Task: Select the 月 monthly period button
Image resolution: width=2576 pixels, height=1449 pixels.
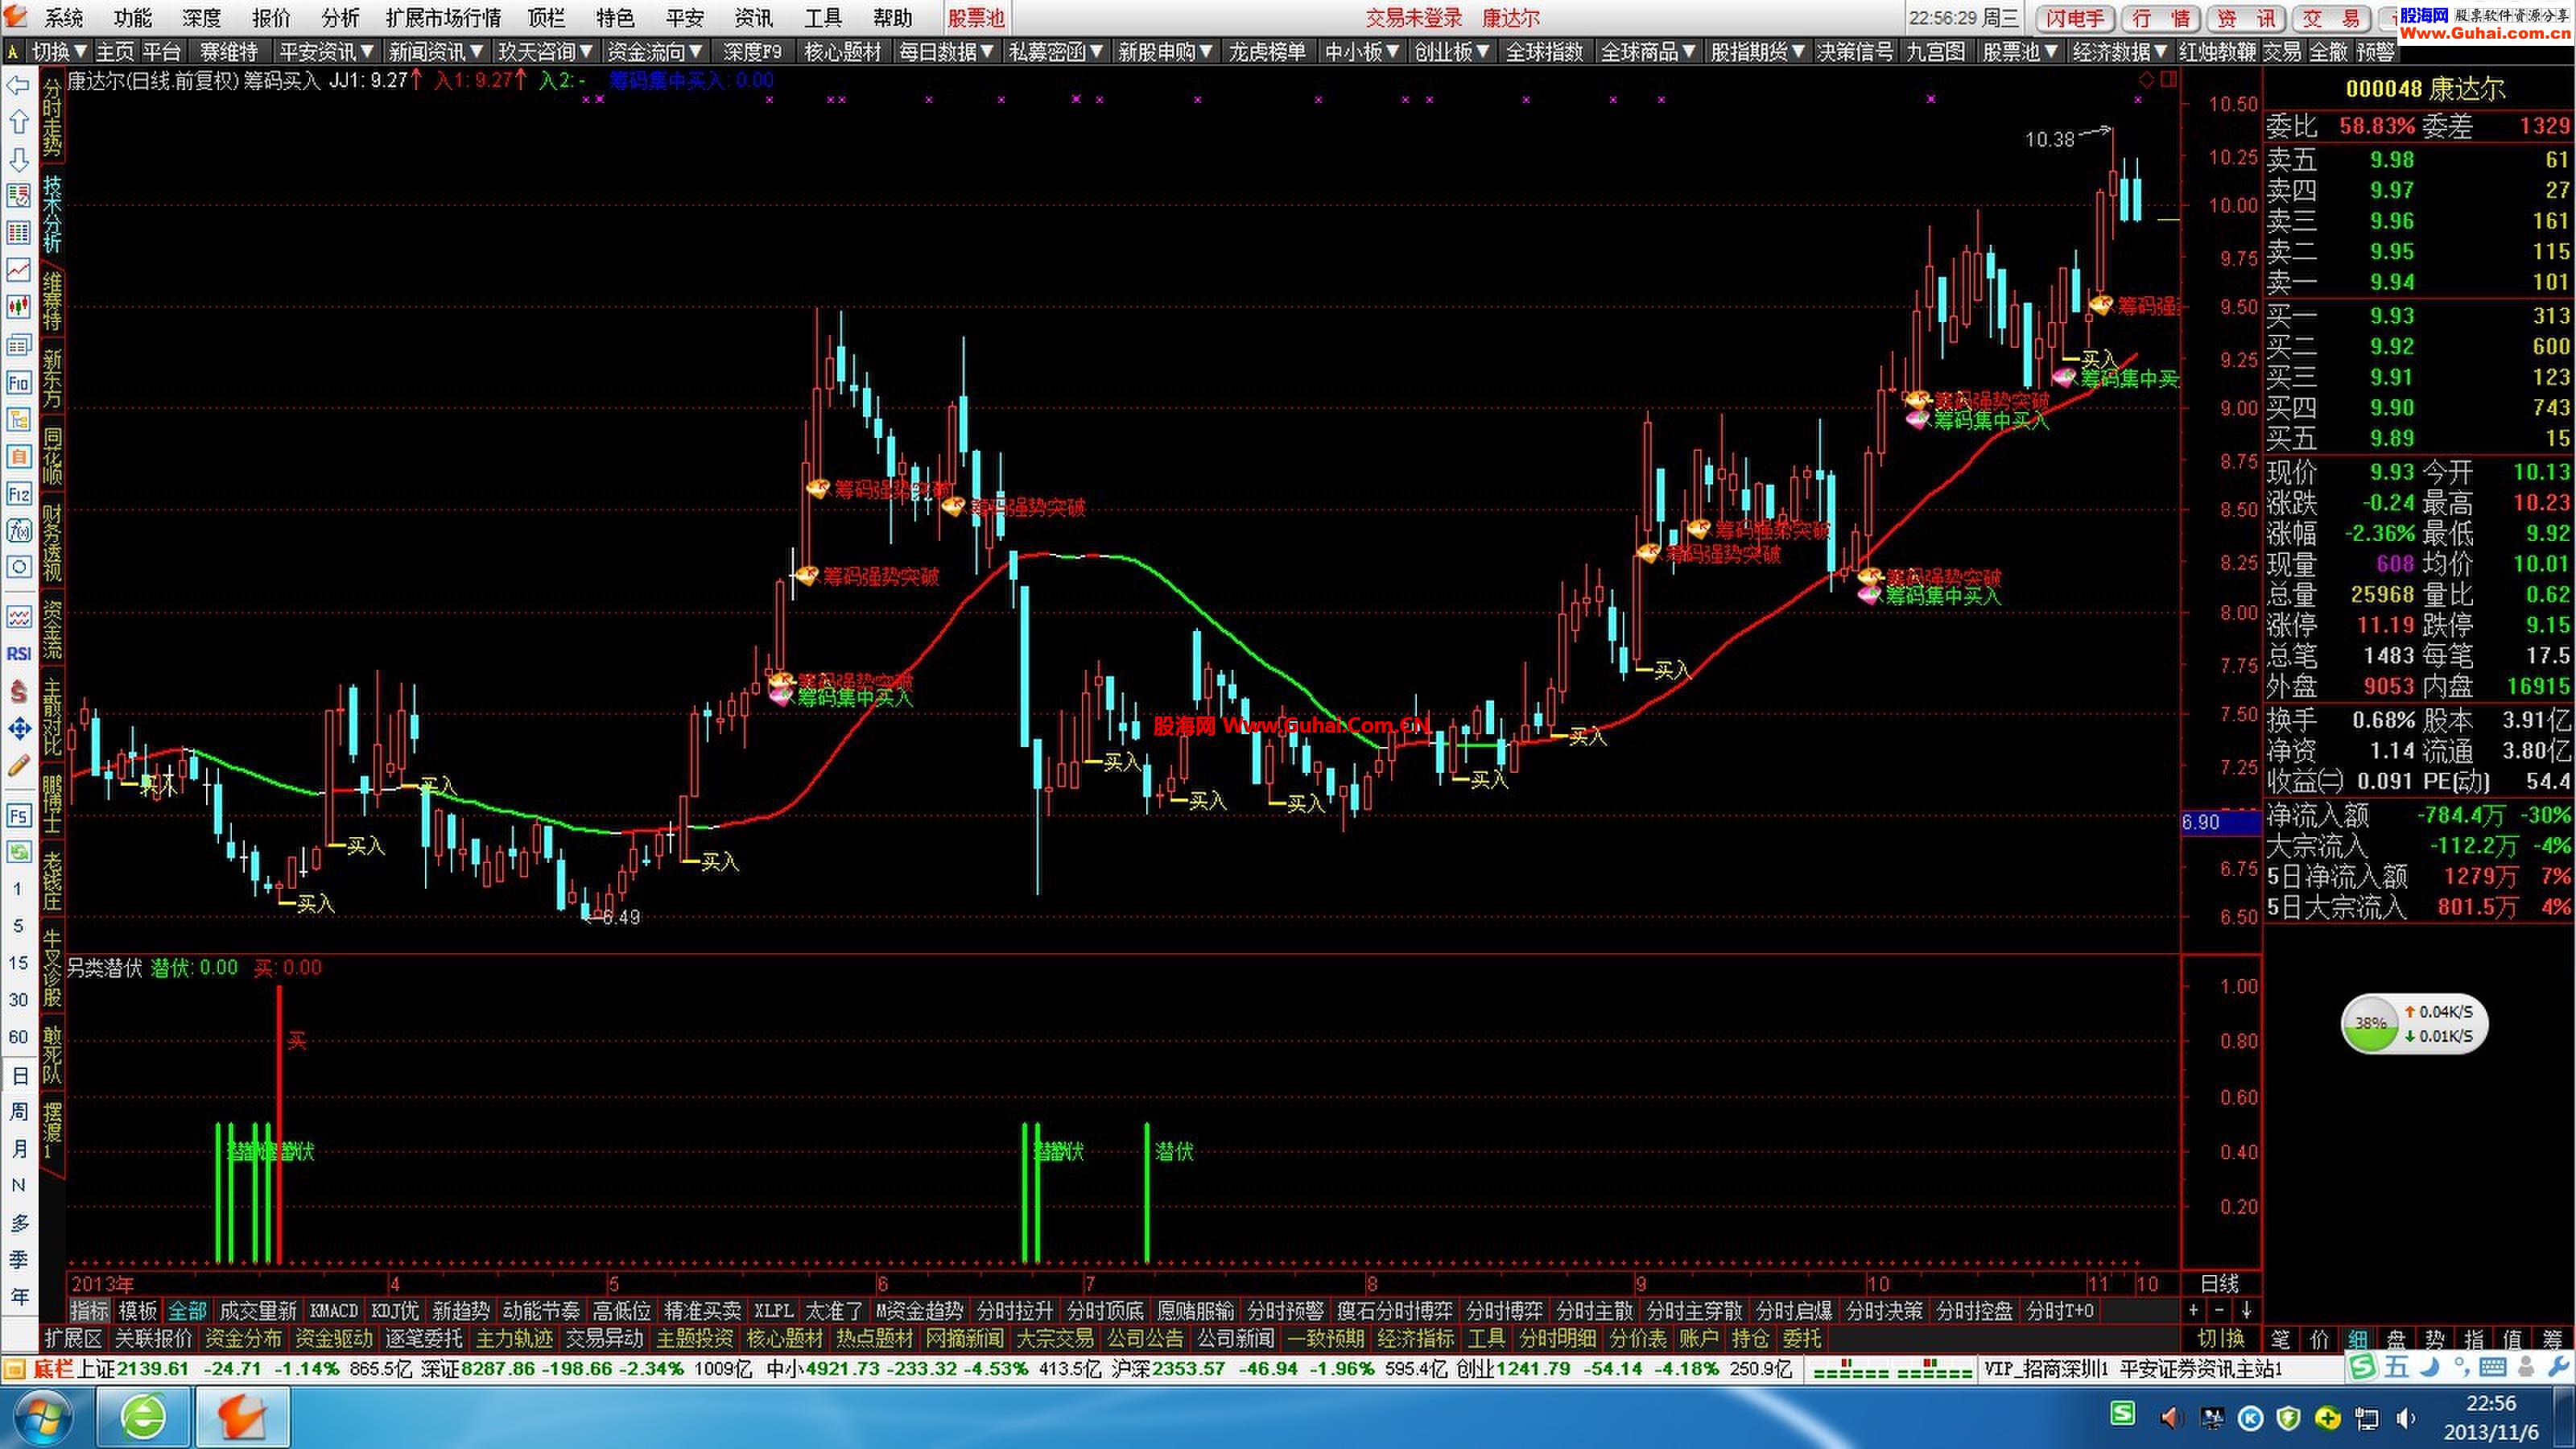Action: [x=18, y=1149]
